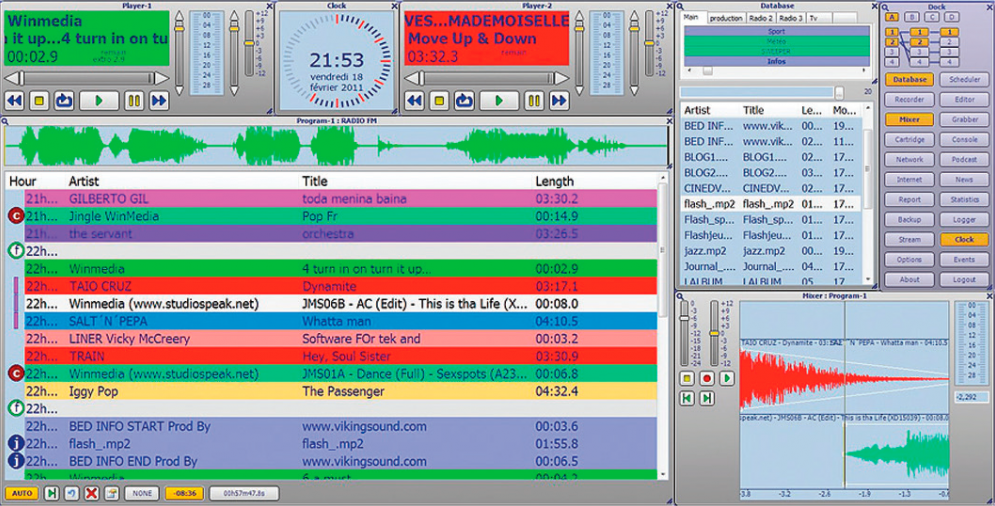Click the red record button in Mixer
Image resolution: width=995 pixels, height=506 pixels.
click(x=707, y=378)
